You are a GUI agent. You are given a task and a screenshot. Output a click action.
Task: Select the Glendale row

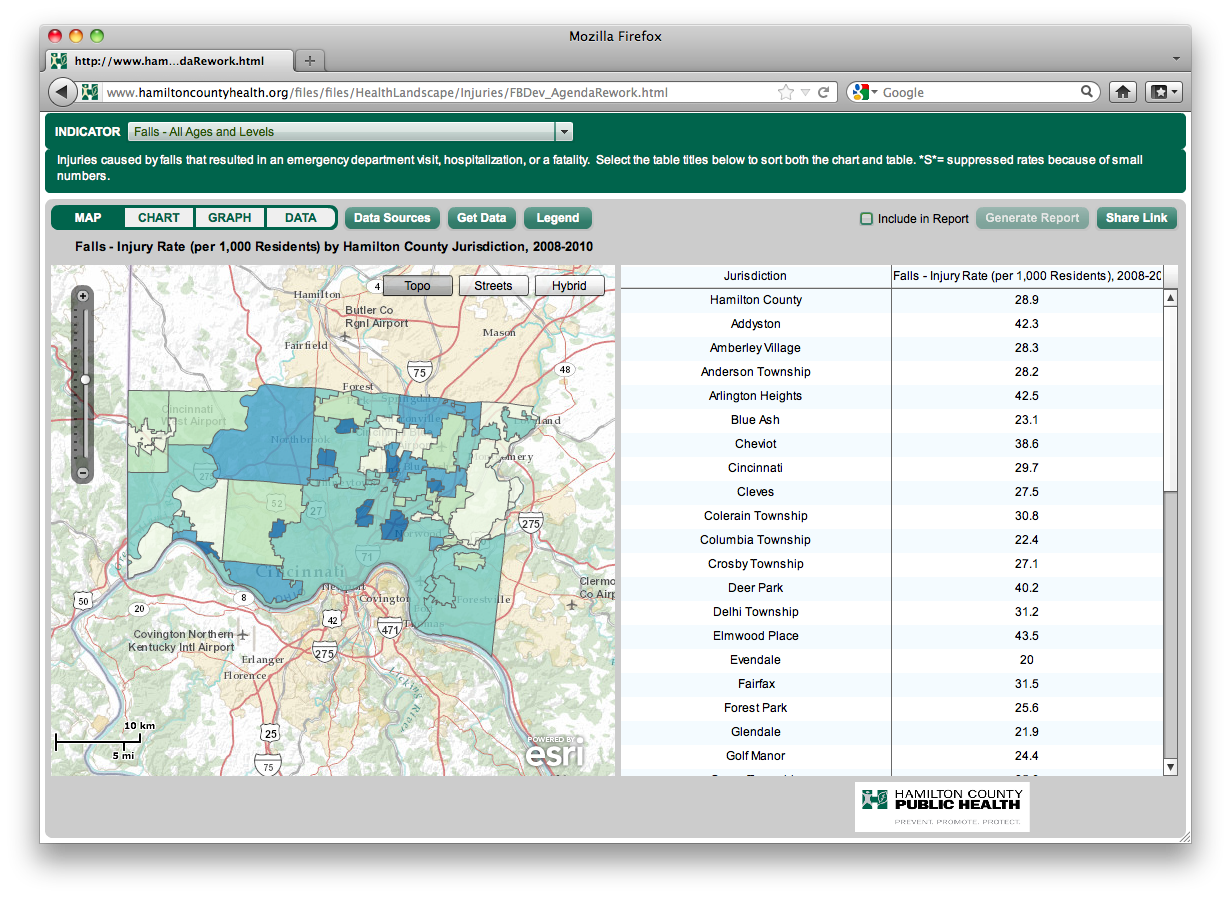(892, 732)
